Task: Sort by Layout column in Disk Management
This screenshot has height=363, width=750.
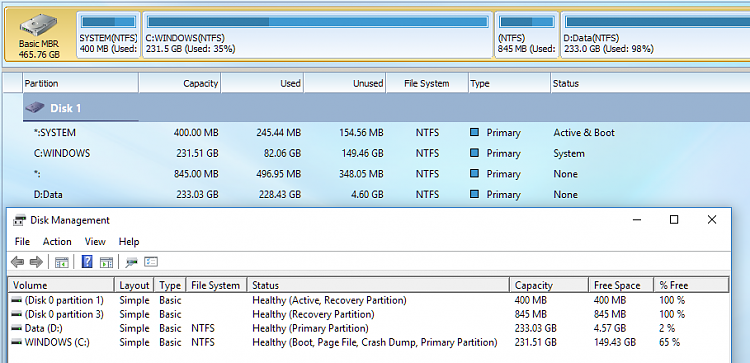Action: coord(134,286)
